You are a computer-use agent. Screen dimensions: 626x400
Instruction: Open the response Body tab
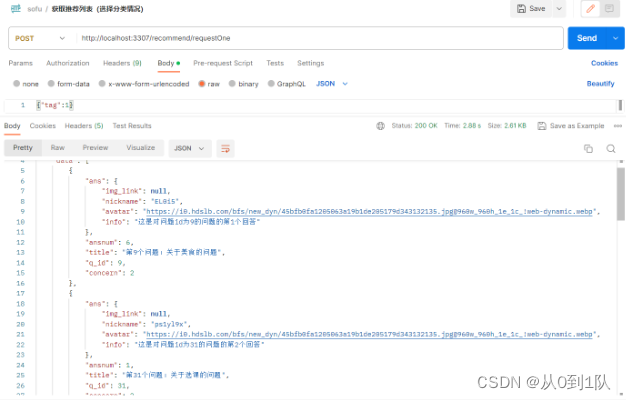pos(12,126)
